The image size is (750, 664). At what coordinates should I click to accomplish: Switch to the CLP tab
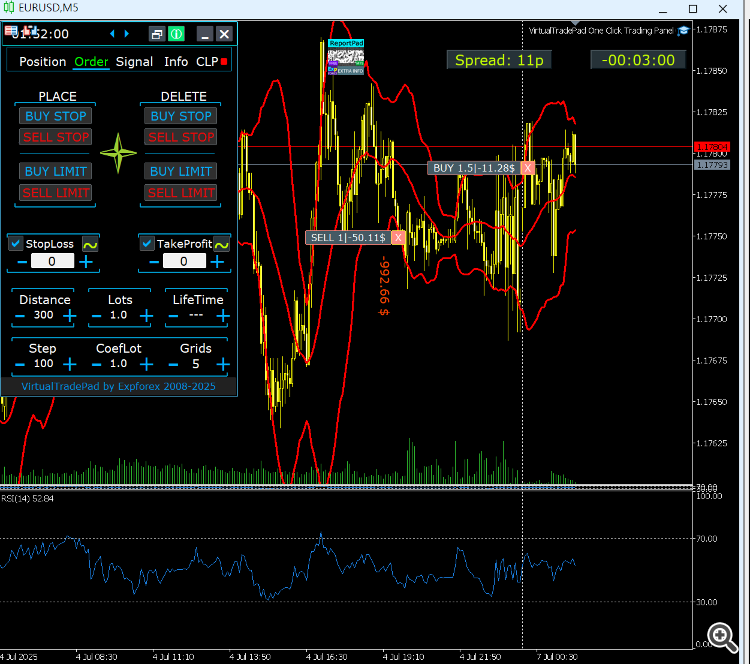[x=207, y=62]
